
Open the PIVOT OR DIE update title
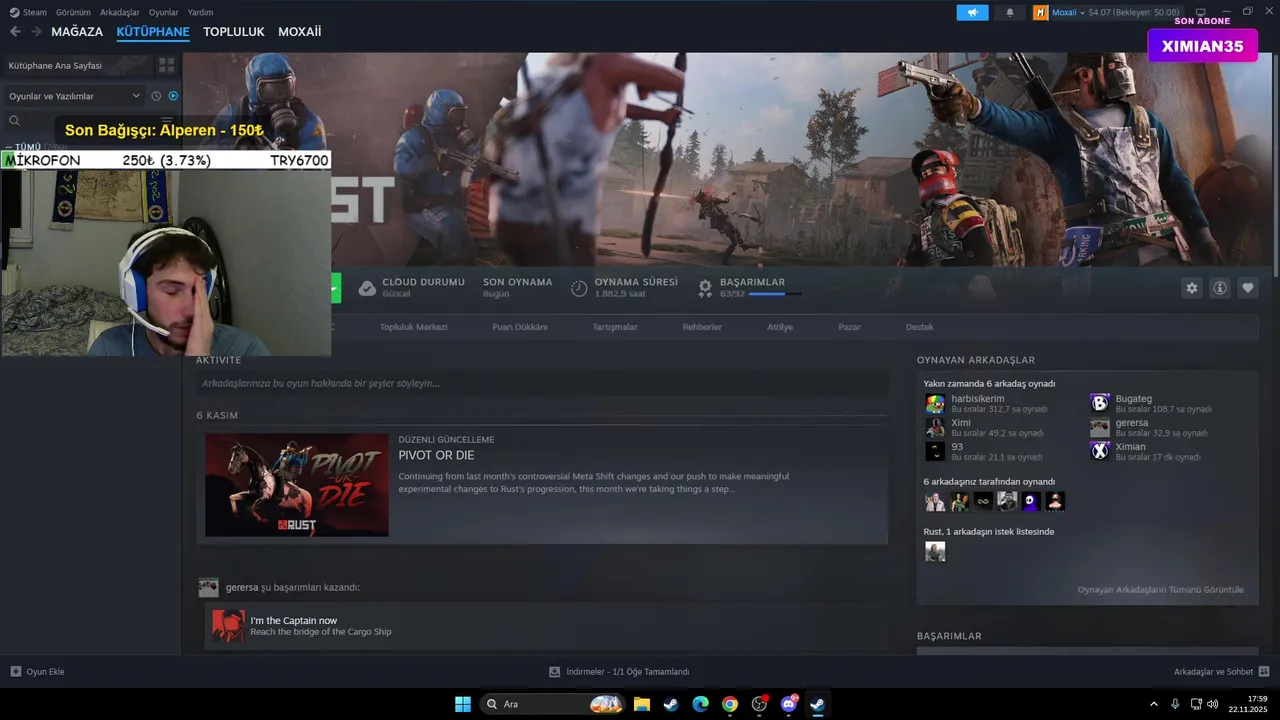(436, 455)
